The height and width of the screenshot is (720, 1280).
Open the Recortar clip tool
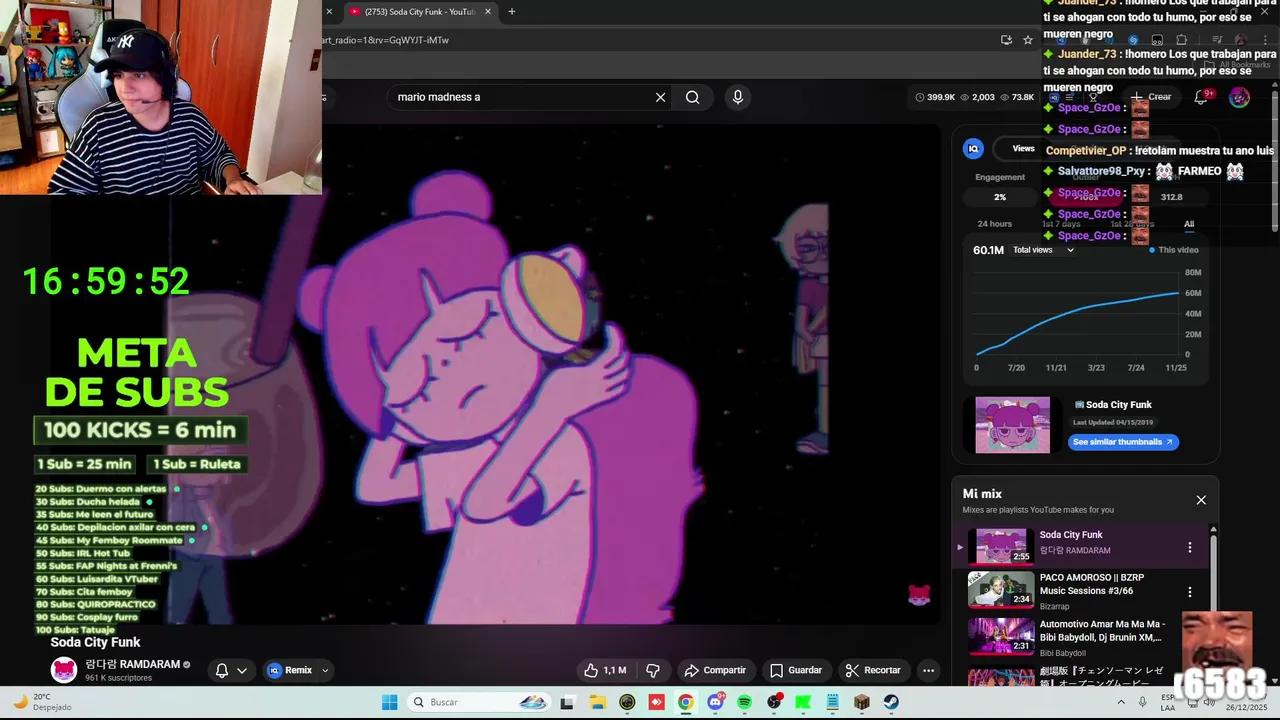pyautogui.click(x=872, y=670)
